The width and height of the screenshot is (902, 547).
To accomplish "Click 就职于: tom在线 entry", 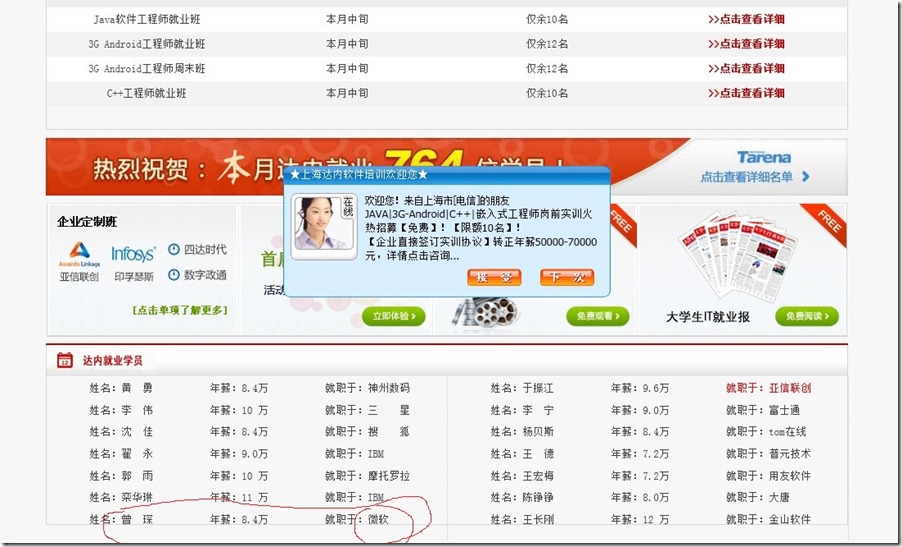I will [x=766, y=432].
